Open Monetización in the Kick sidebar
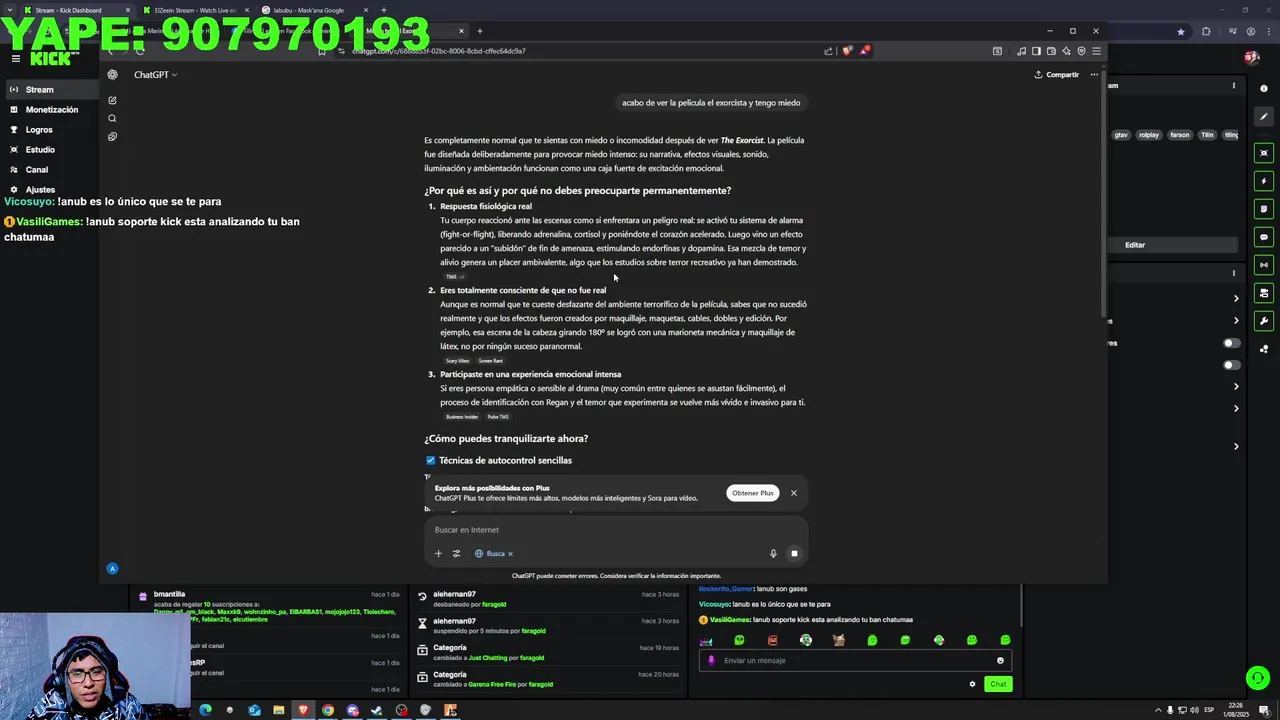Image resolution: width=1280 pixels, height=720 pixels. pyautogui.click(x=50, y=109)
